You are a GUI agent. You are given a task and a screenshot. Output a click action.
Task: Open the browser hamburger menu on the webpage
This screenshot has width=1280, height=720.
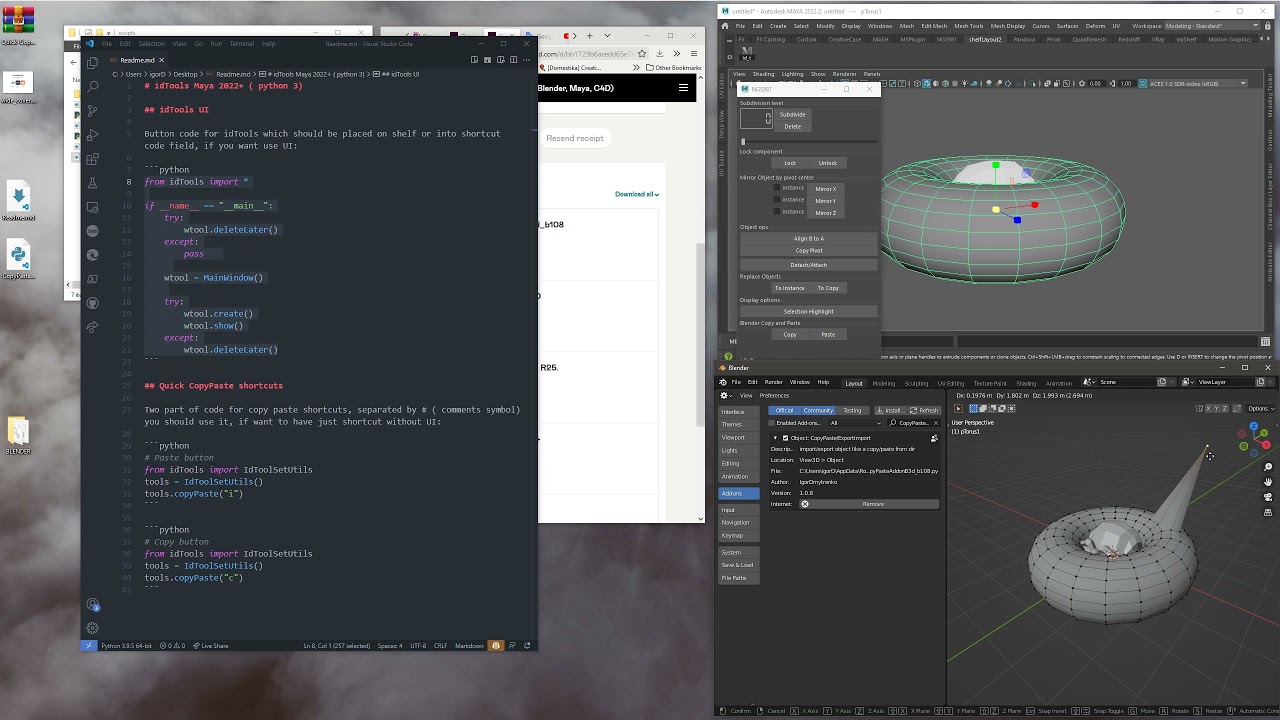point(683,88)
